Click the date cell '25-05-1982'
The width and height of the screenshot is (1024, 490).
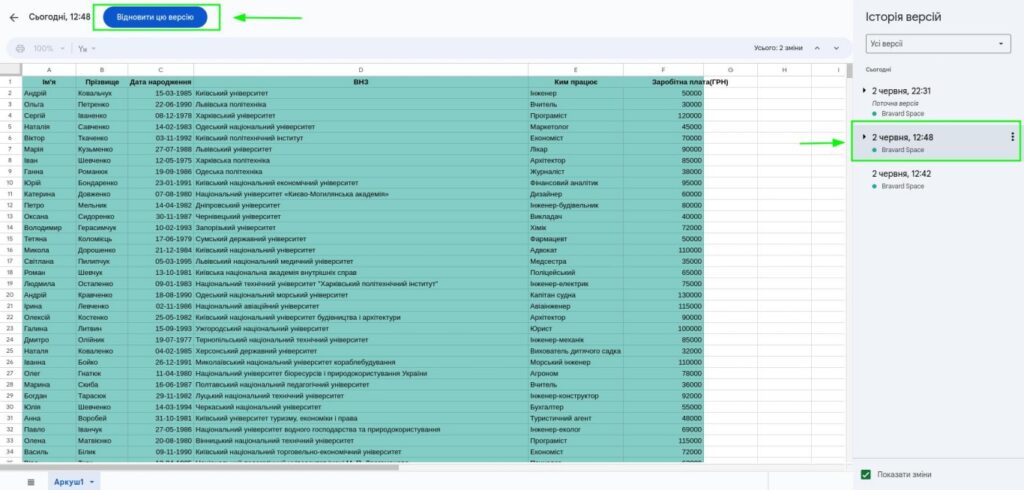(x=161, y=318)
